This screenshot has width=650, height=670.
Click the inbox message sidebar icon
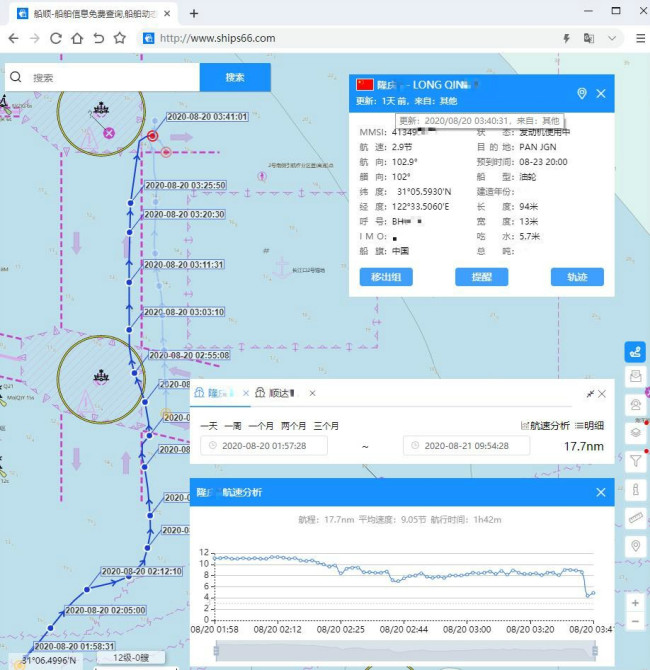click(x=635, y=377)
